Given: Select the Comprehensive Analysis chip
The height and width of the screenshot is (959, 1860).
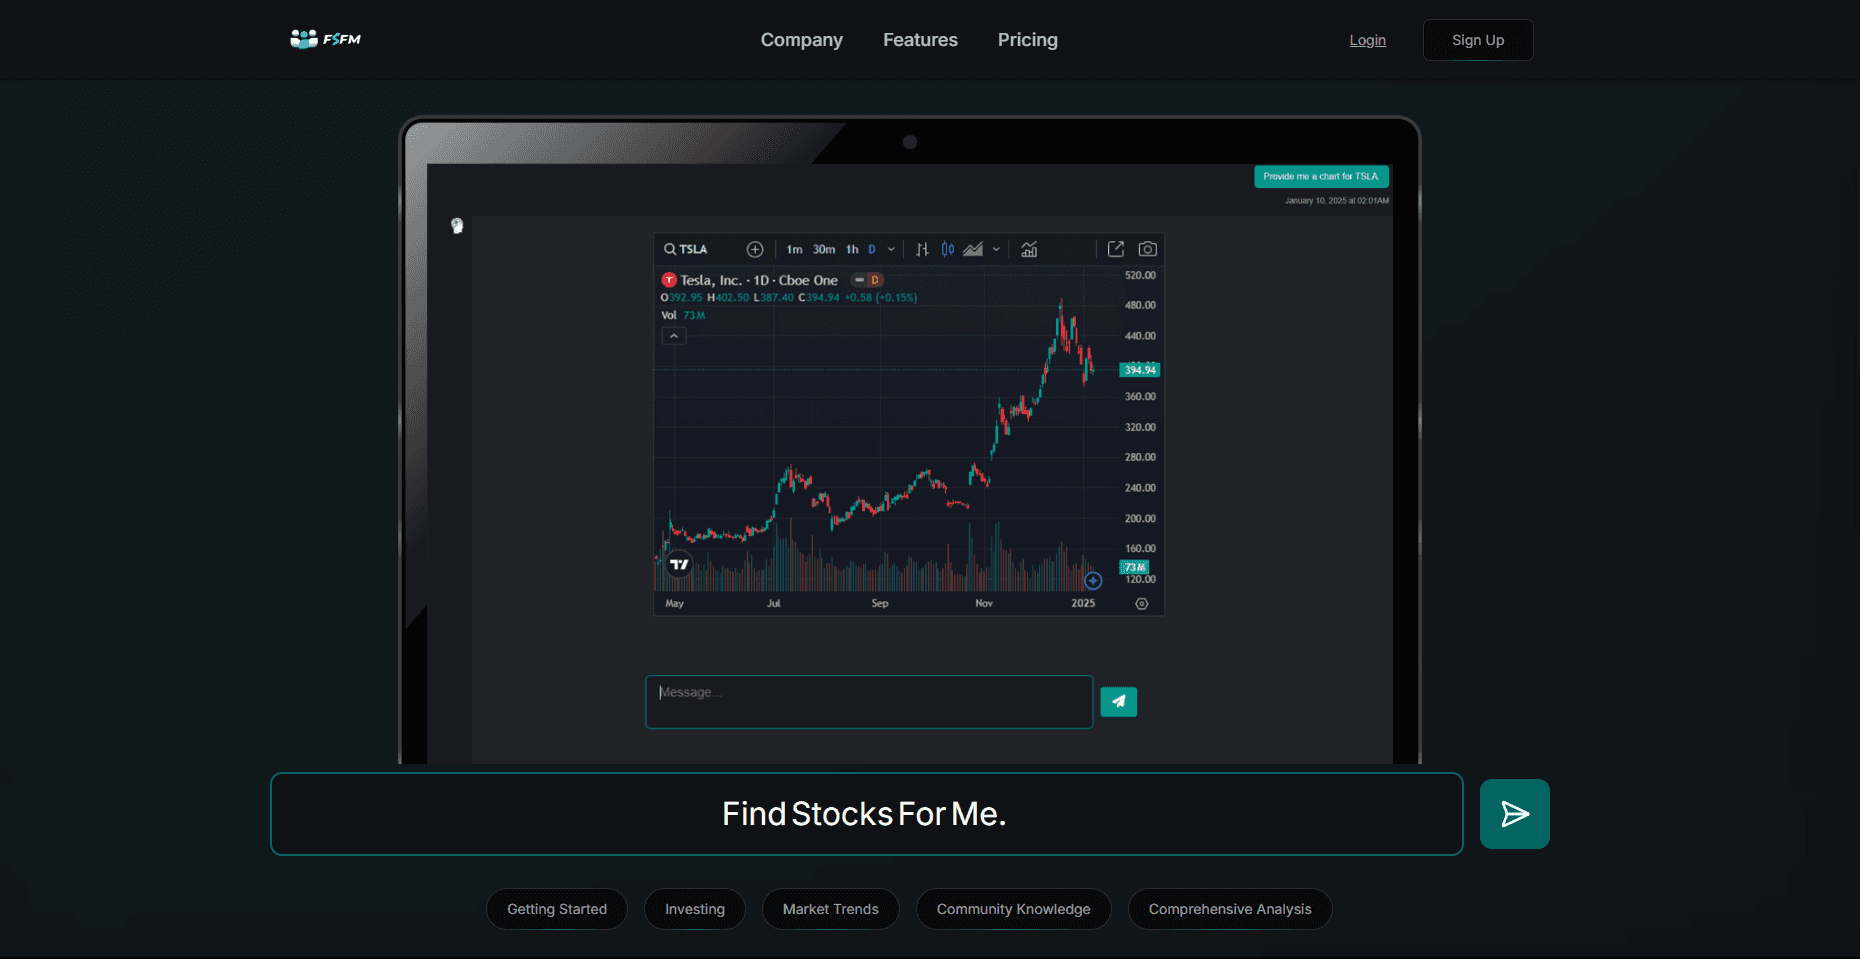Looking at the screenshot, I should coord(1230,909).
